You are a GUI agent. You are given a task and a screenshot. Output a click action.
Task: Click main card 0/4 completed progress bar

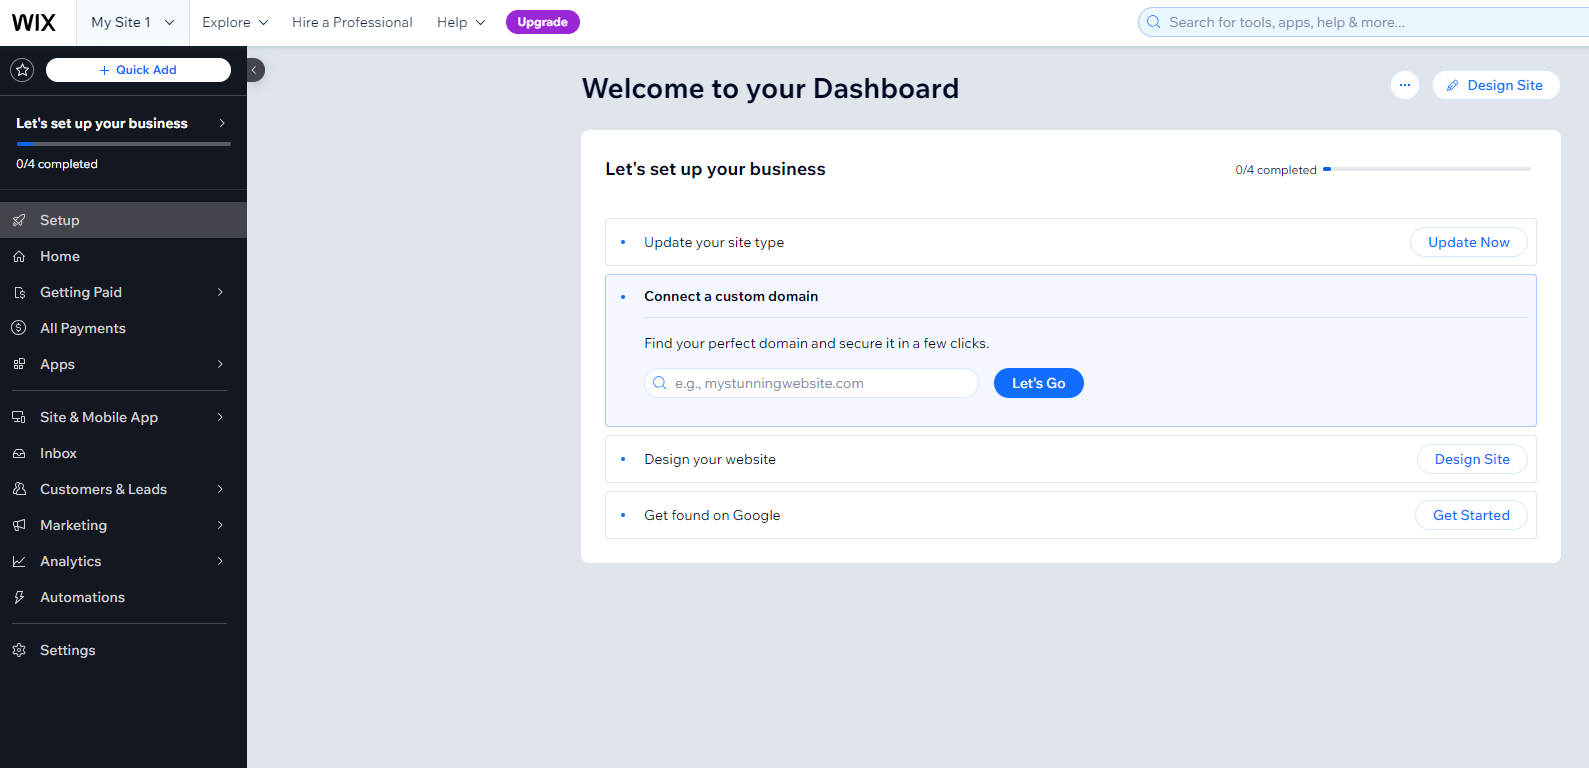[x=1427, y=169]
